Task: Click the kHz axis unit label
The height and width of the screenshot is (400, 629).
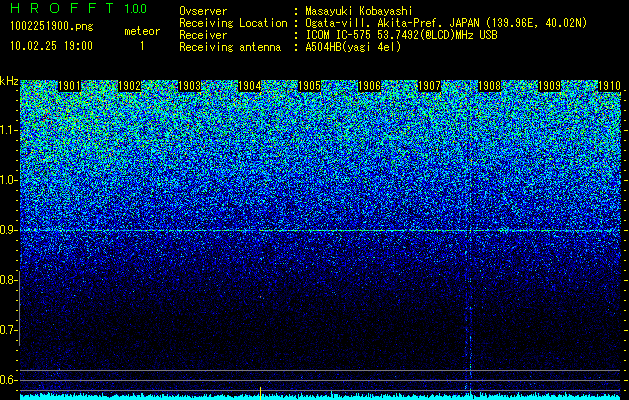Action: (9, 81)
